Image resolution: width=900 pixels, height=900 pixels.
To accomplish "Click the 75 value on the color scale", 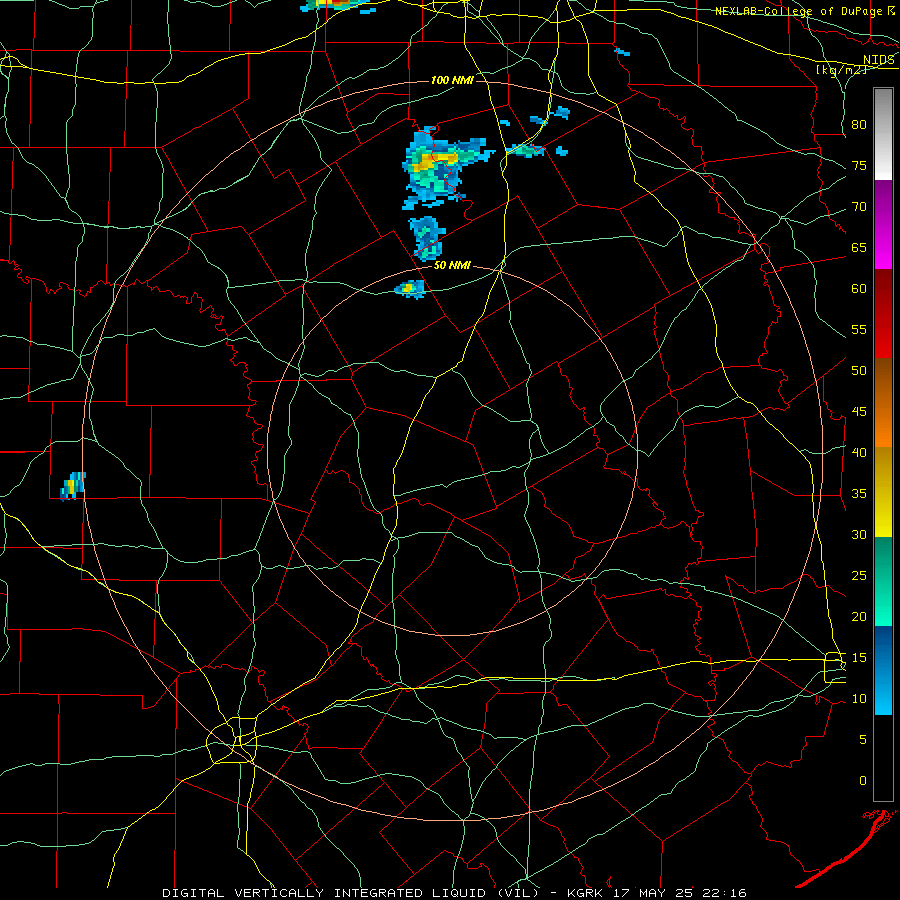I will coord(859,166).
